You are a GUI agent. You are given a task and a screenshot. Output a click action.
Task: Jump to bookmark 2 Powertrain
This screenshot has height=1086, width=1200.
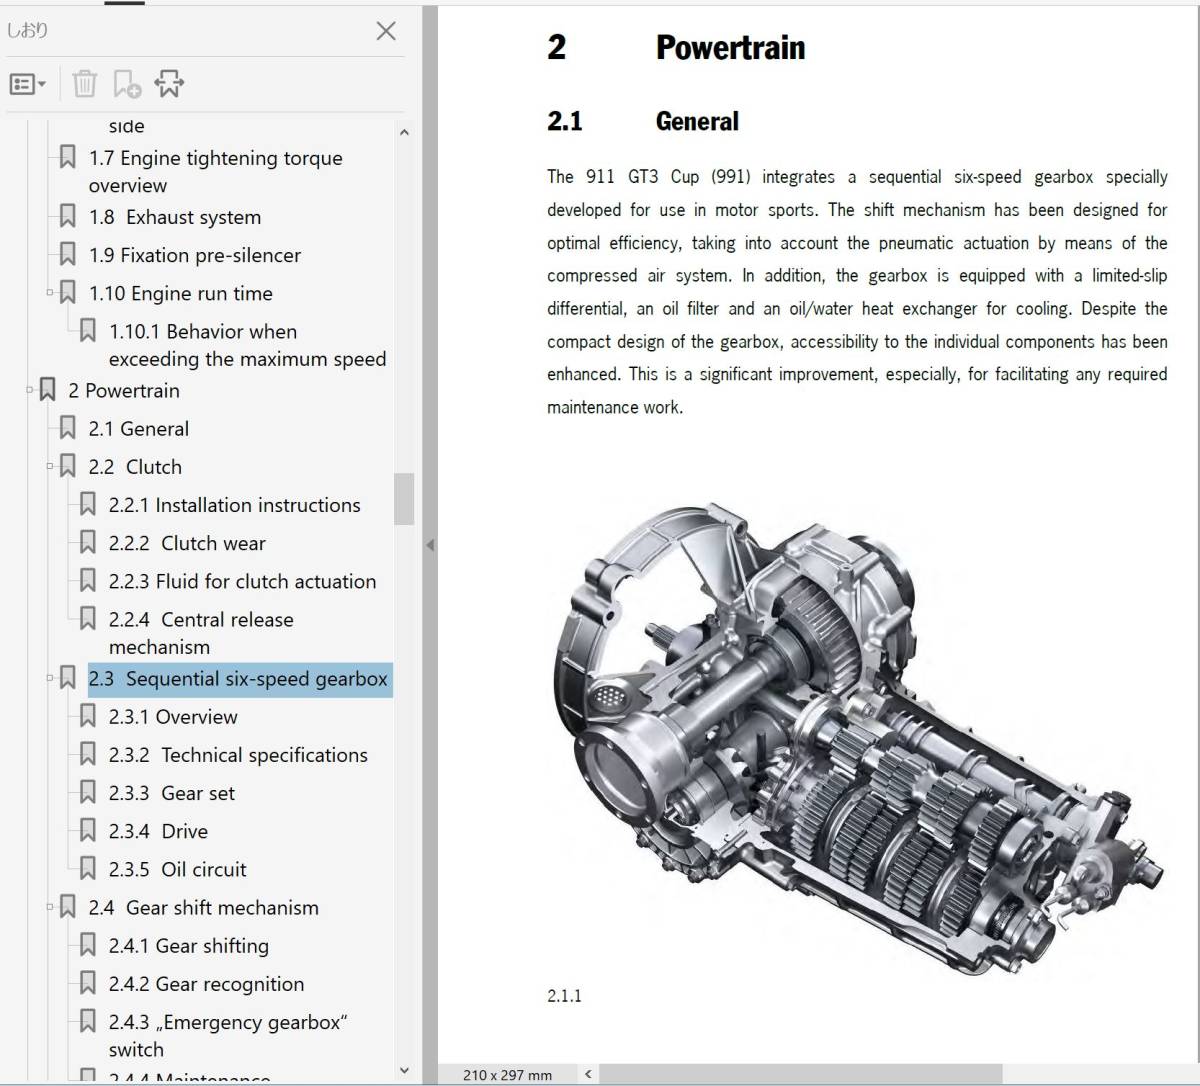(x=124, y=390)
